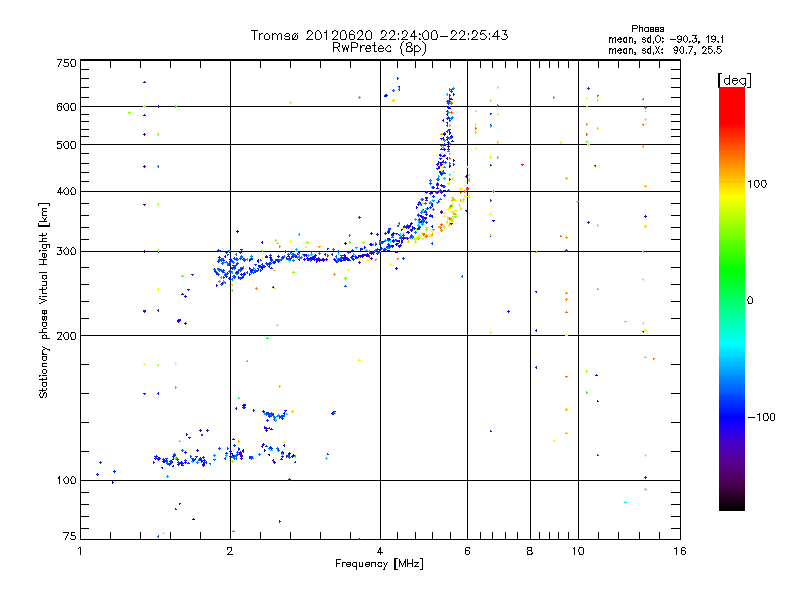Click the y-axis tick label '200'
The height and width of the screenshot is (600, 800).
tap(66, 336)
